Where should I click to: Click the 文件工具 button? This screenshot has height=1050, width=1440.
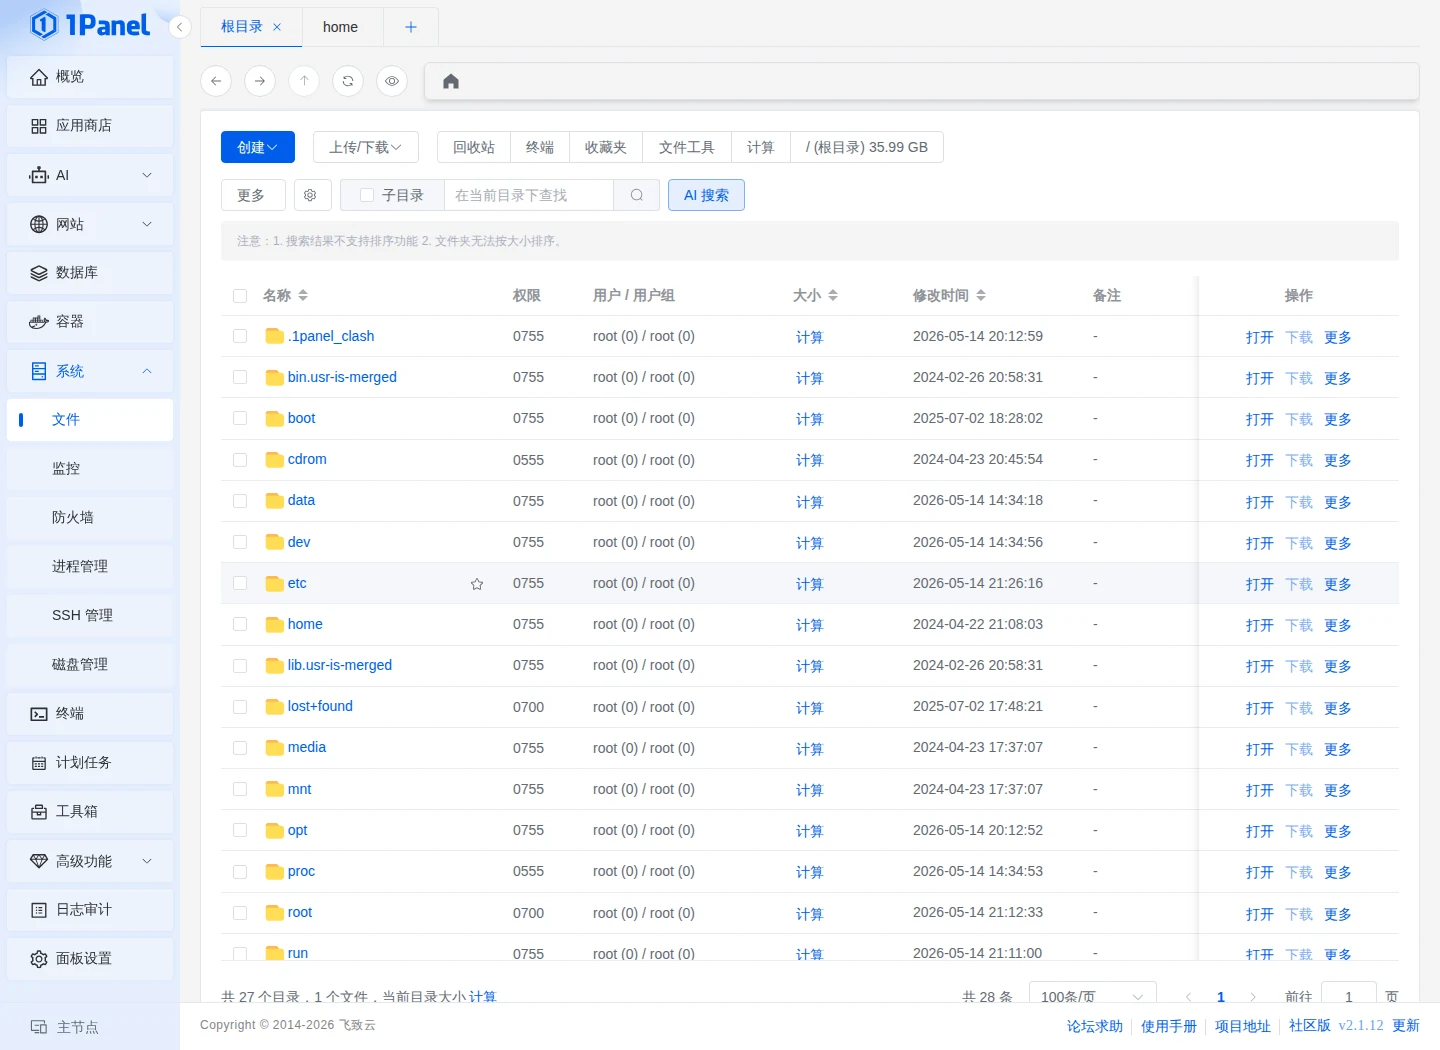[x=687, y=147]
